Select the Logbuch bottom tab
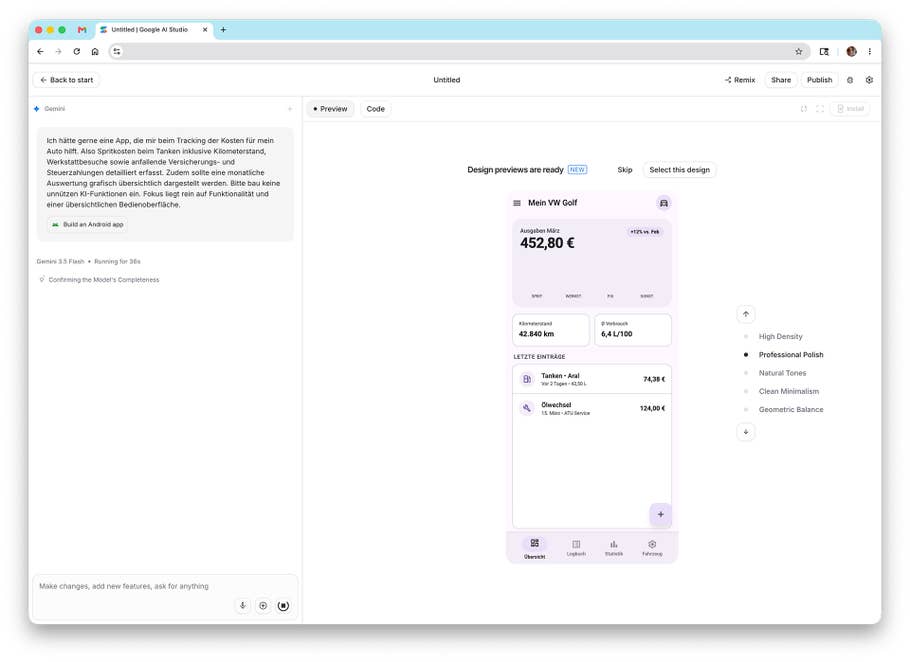This screenshot has width=910, height=662. tap(576, 548)
